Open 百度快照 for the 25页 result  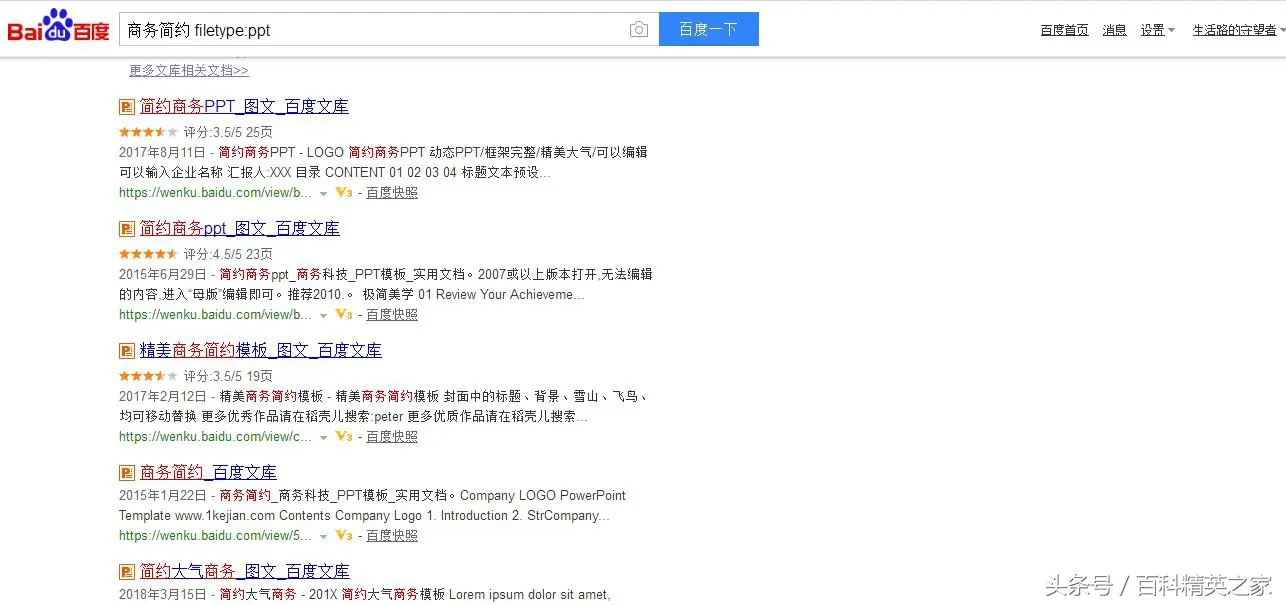392,193
